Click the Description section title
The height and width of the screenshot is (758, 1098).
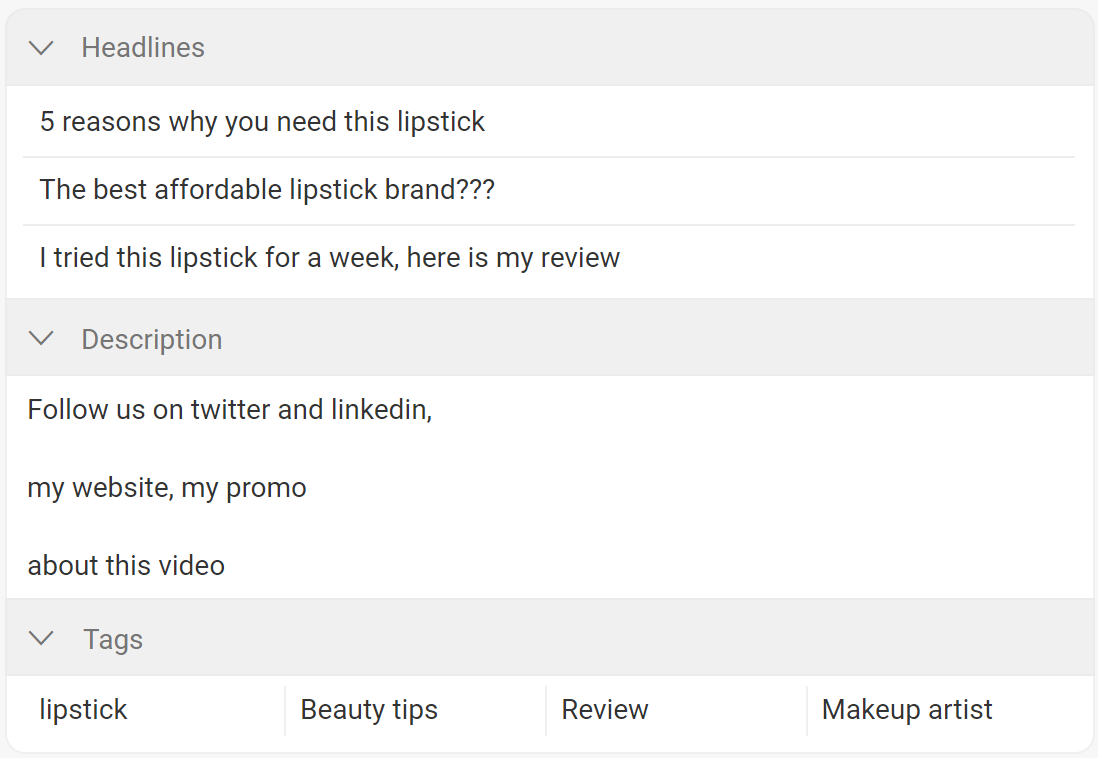pyautogui.click(x=152, y=340)
